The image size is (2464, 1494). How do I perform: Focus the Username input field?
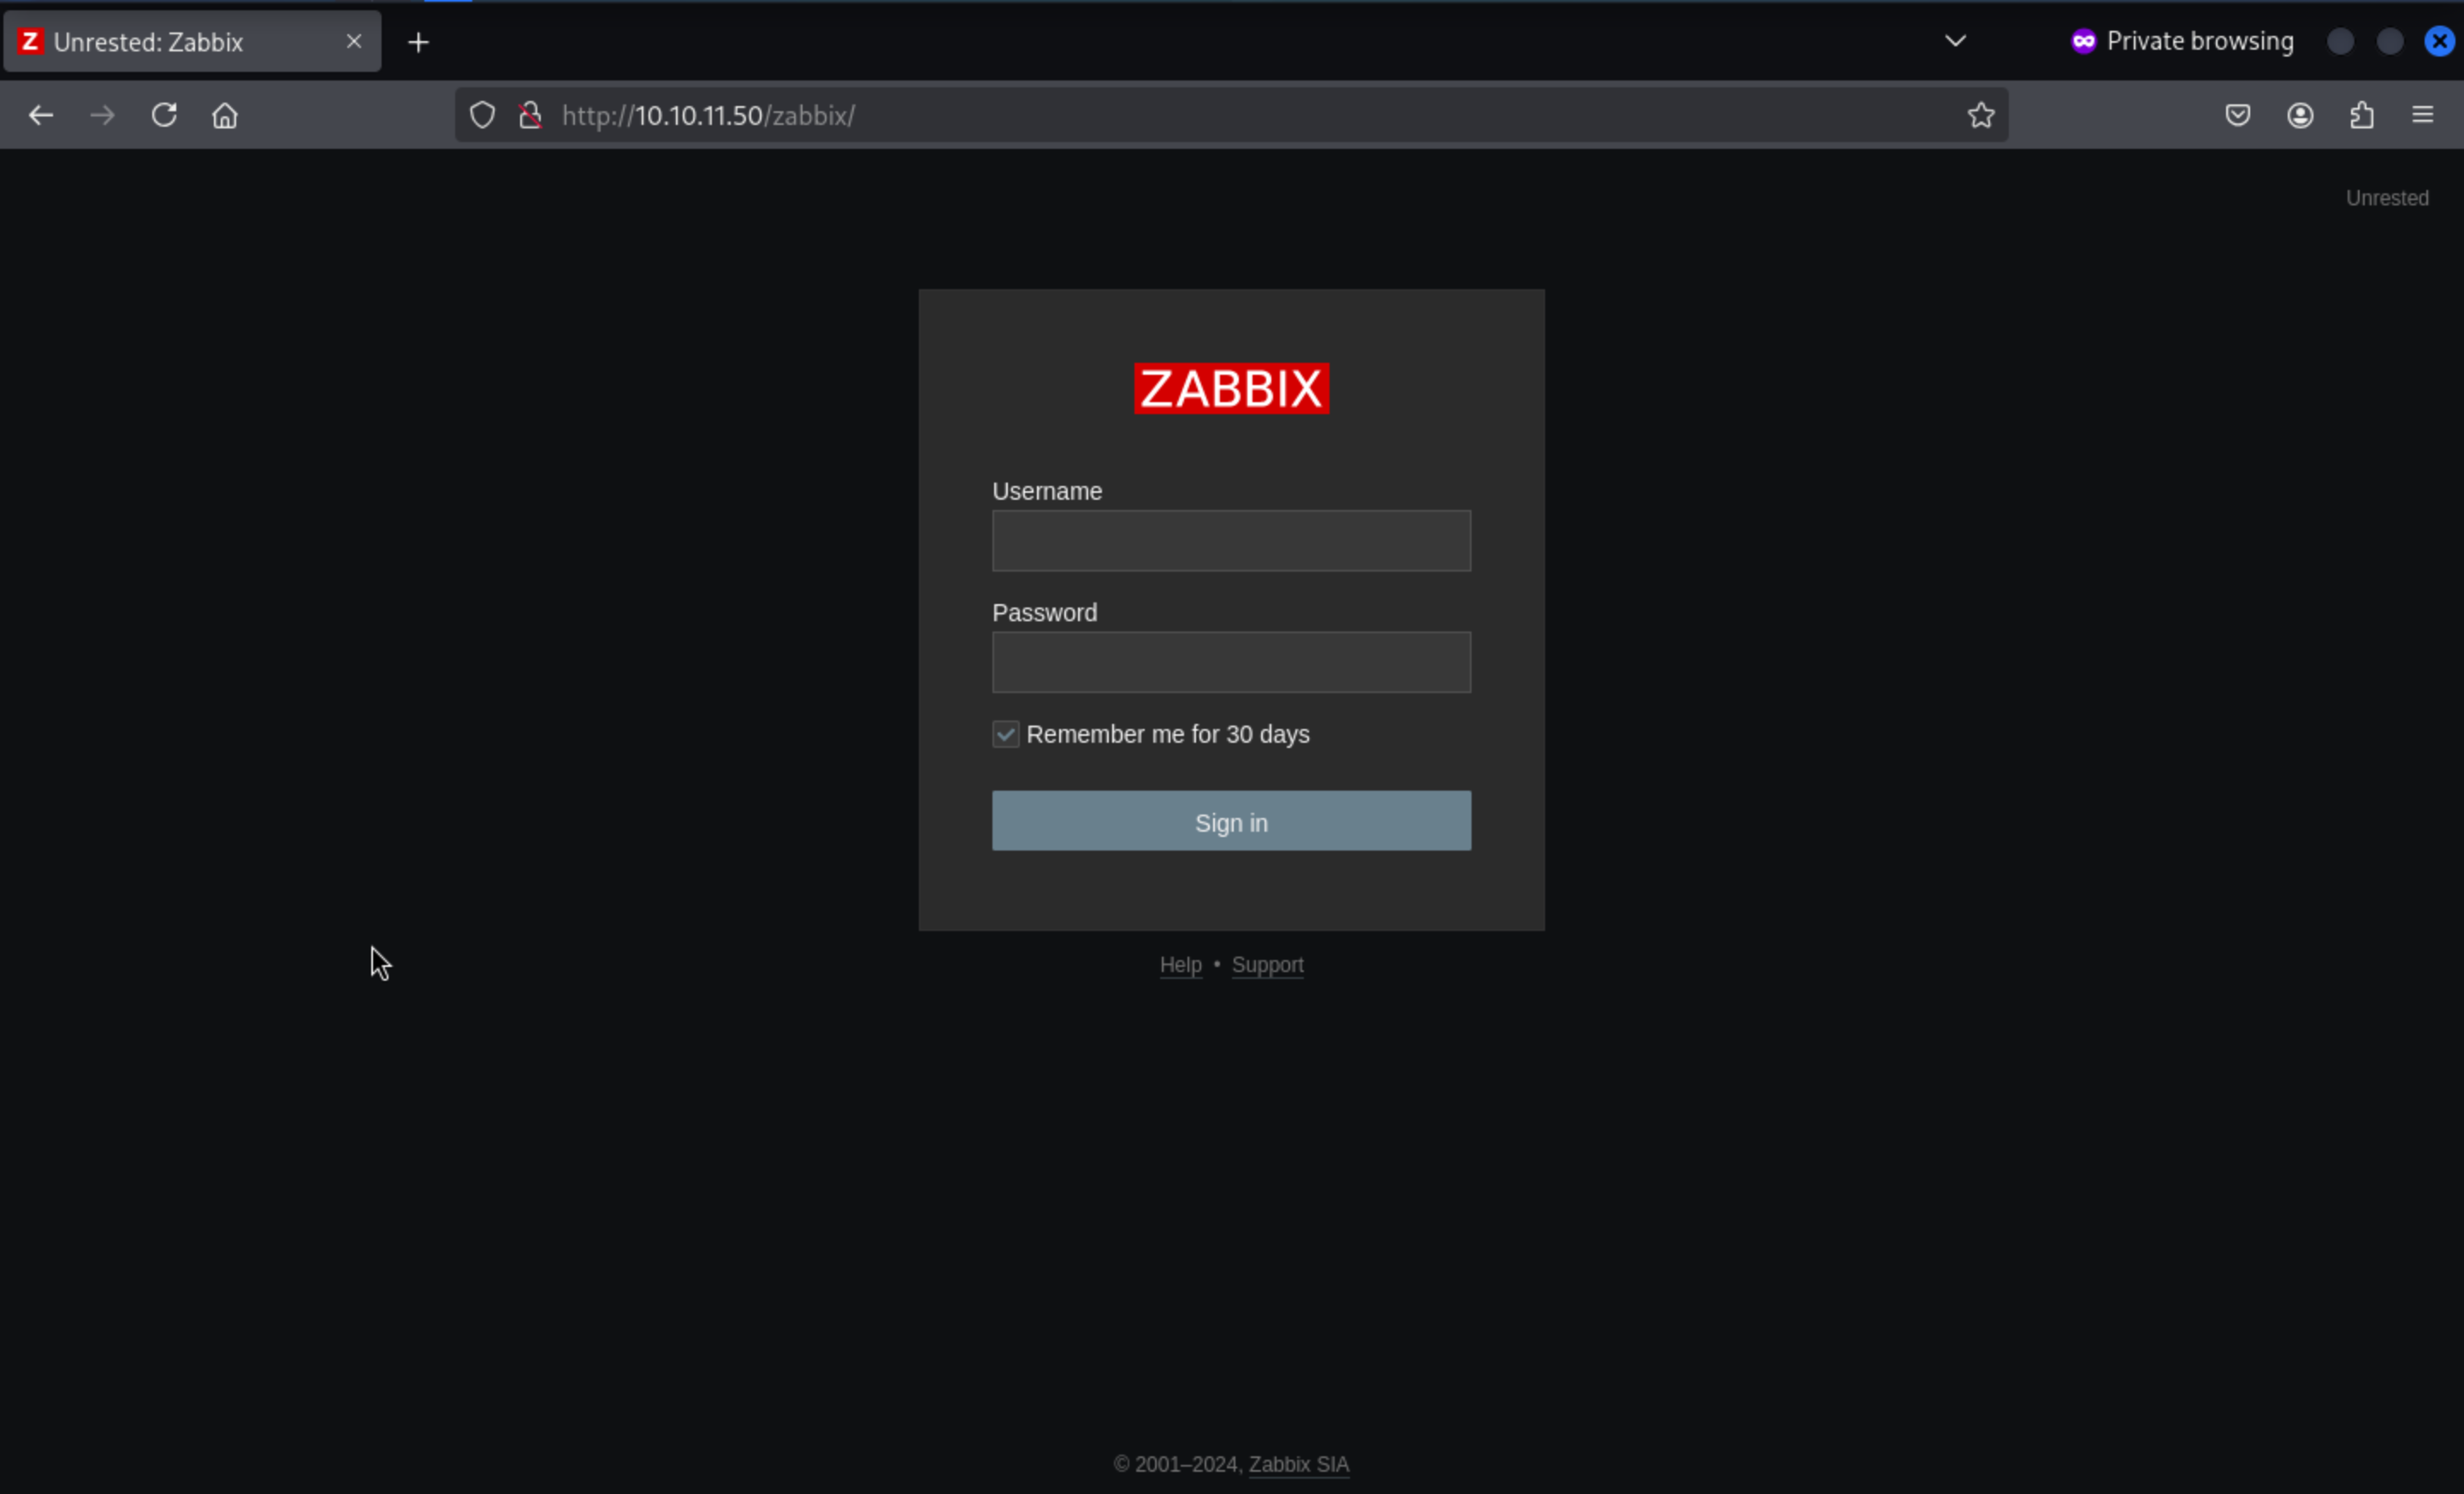(1231, 541)
